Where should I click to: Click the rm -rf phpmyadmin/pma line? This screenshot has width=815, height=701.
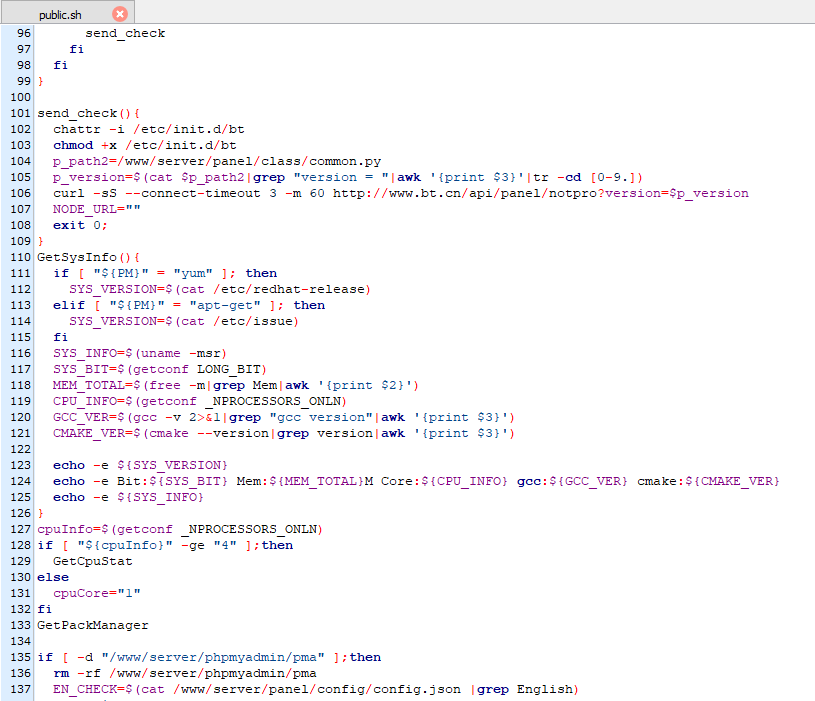185,673
